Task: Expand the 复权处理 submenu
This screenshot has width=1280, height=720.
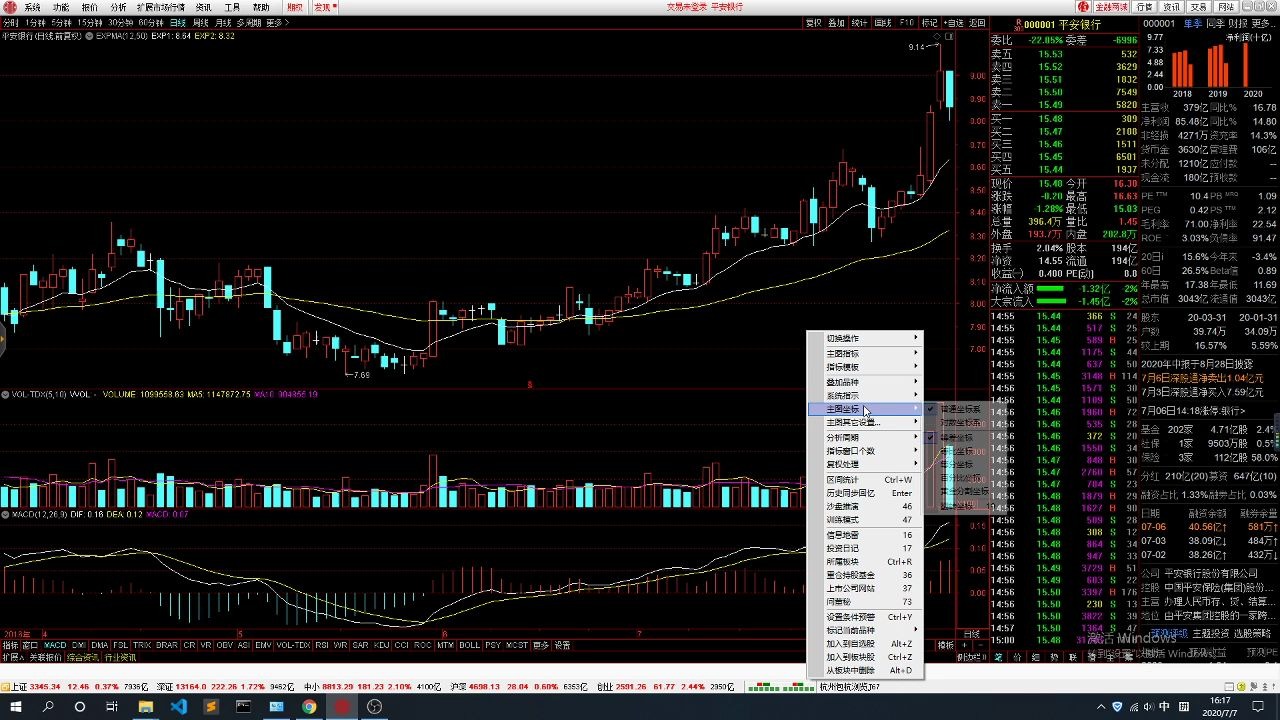Action: (x=865, y=464)
